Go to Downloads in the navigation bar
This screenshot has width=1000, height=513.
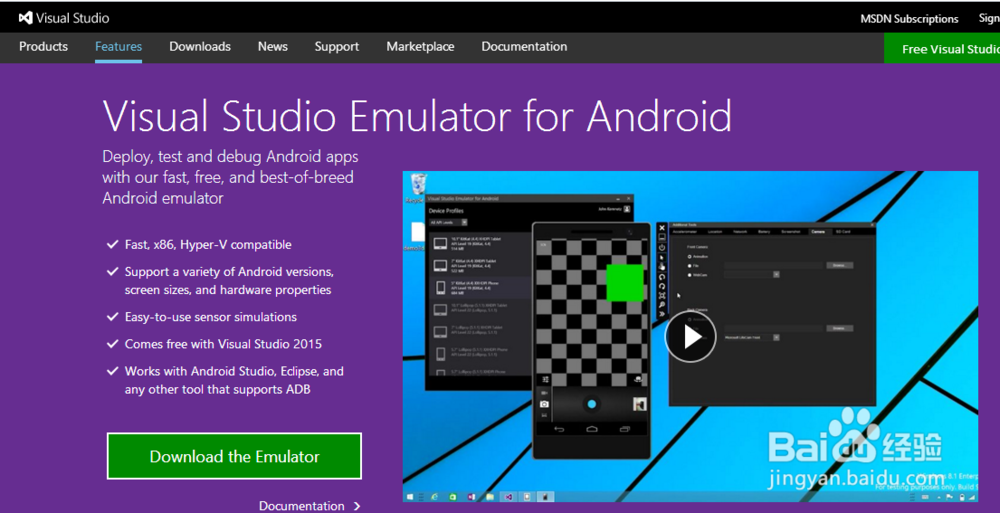tap(200, 47)
